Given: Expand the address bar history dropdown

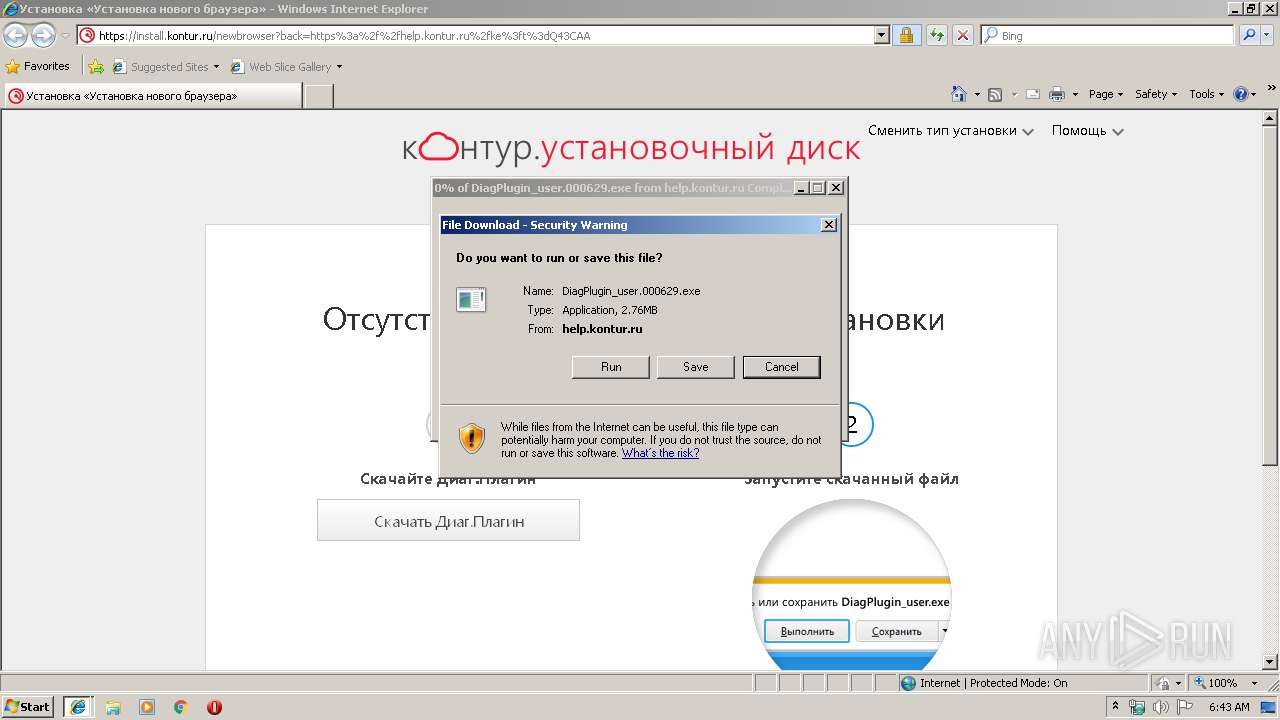Looking at the screenshot, I should coord(881,36).
